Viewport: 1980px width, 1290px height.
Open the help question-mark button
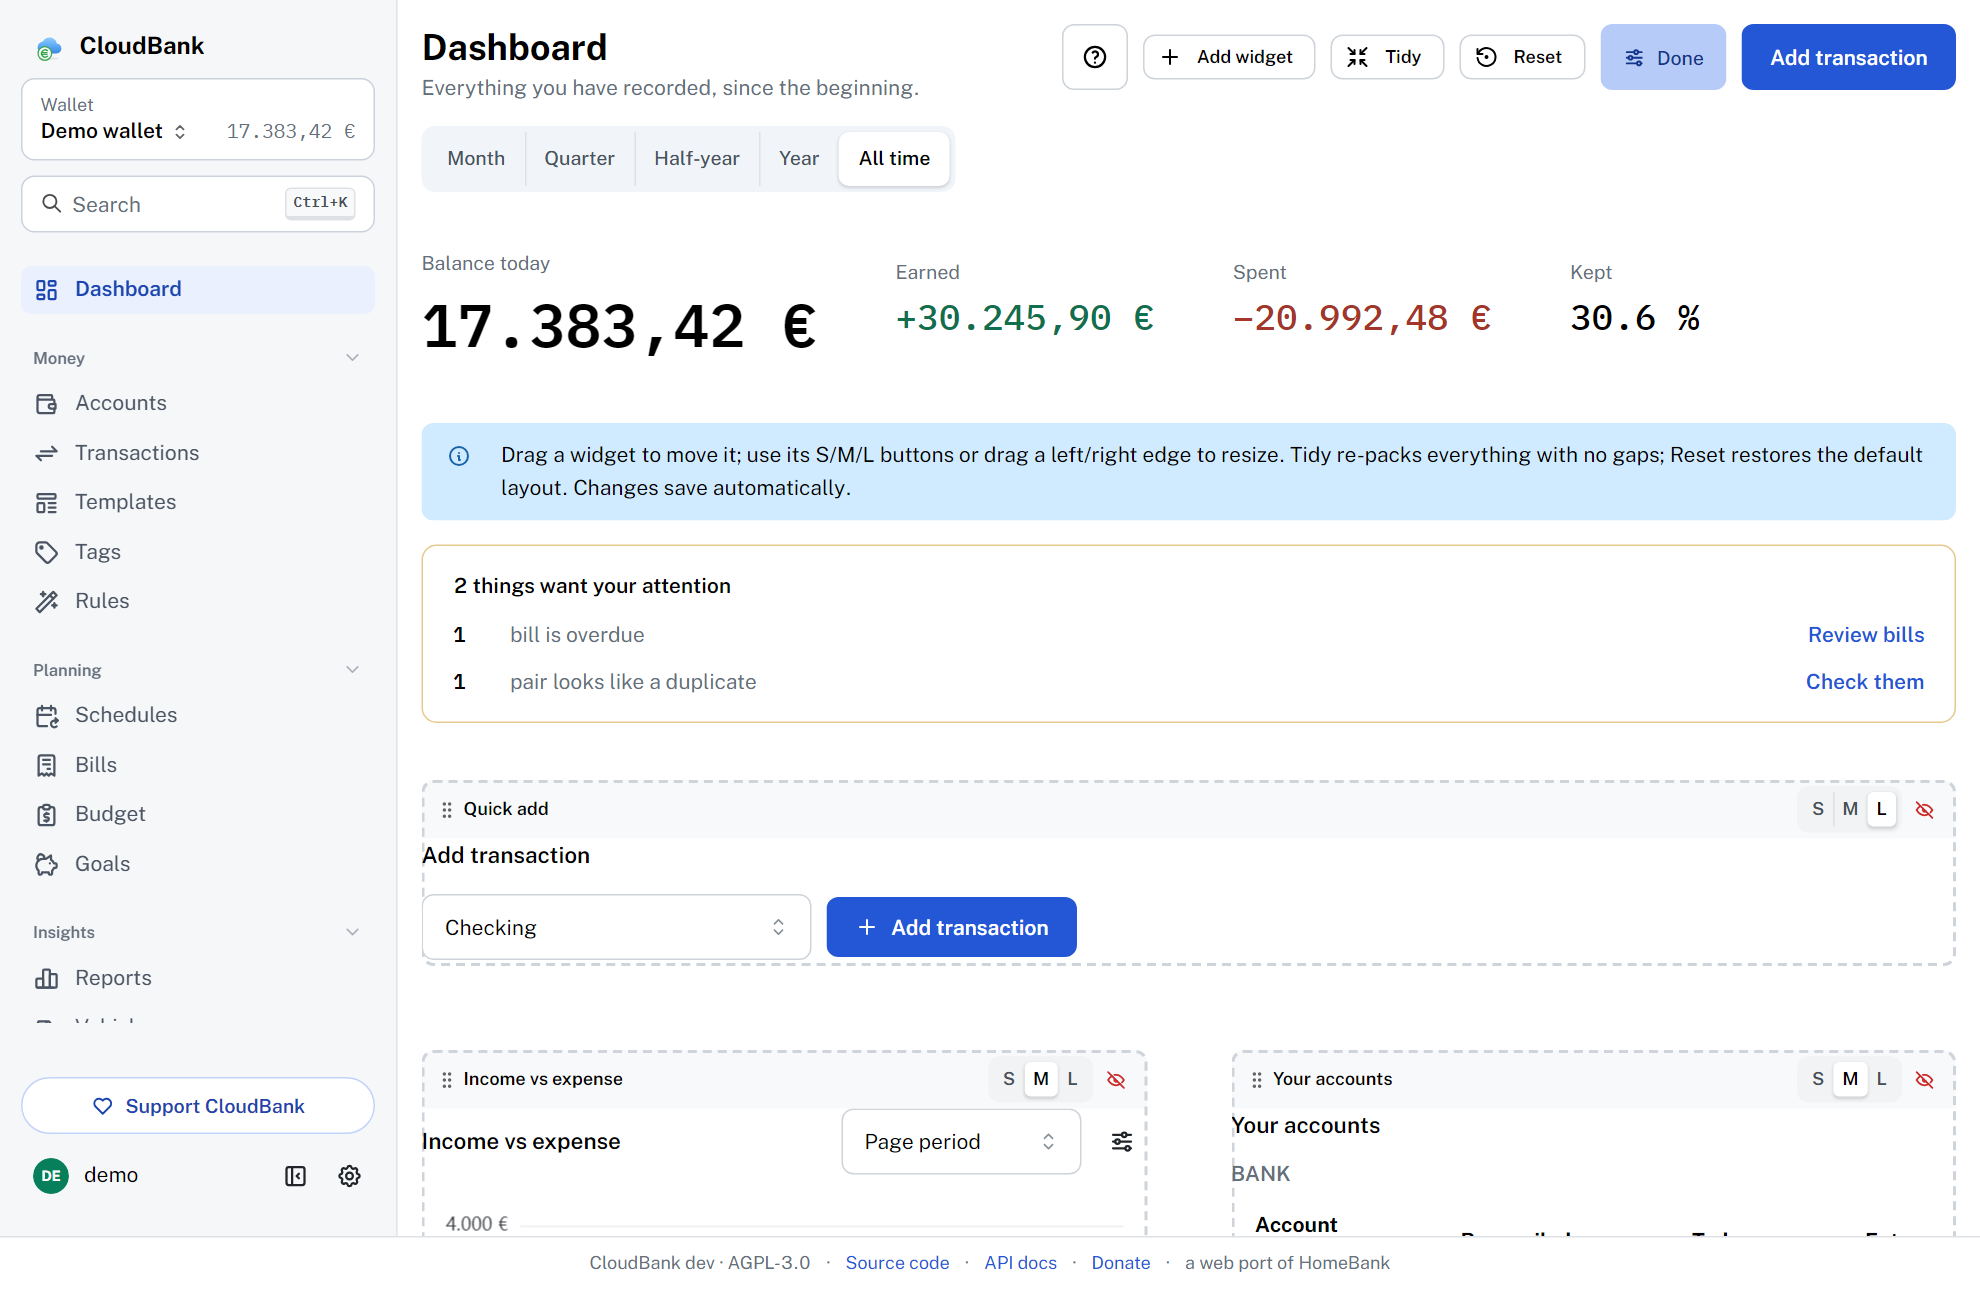[x=1095, y=57]
